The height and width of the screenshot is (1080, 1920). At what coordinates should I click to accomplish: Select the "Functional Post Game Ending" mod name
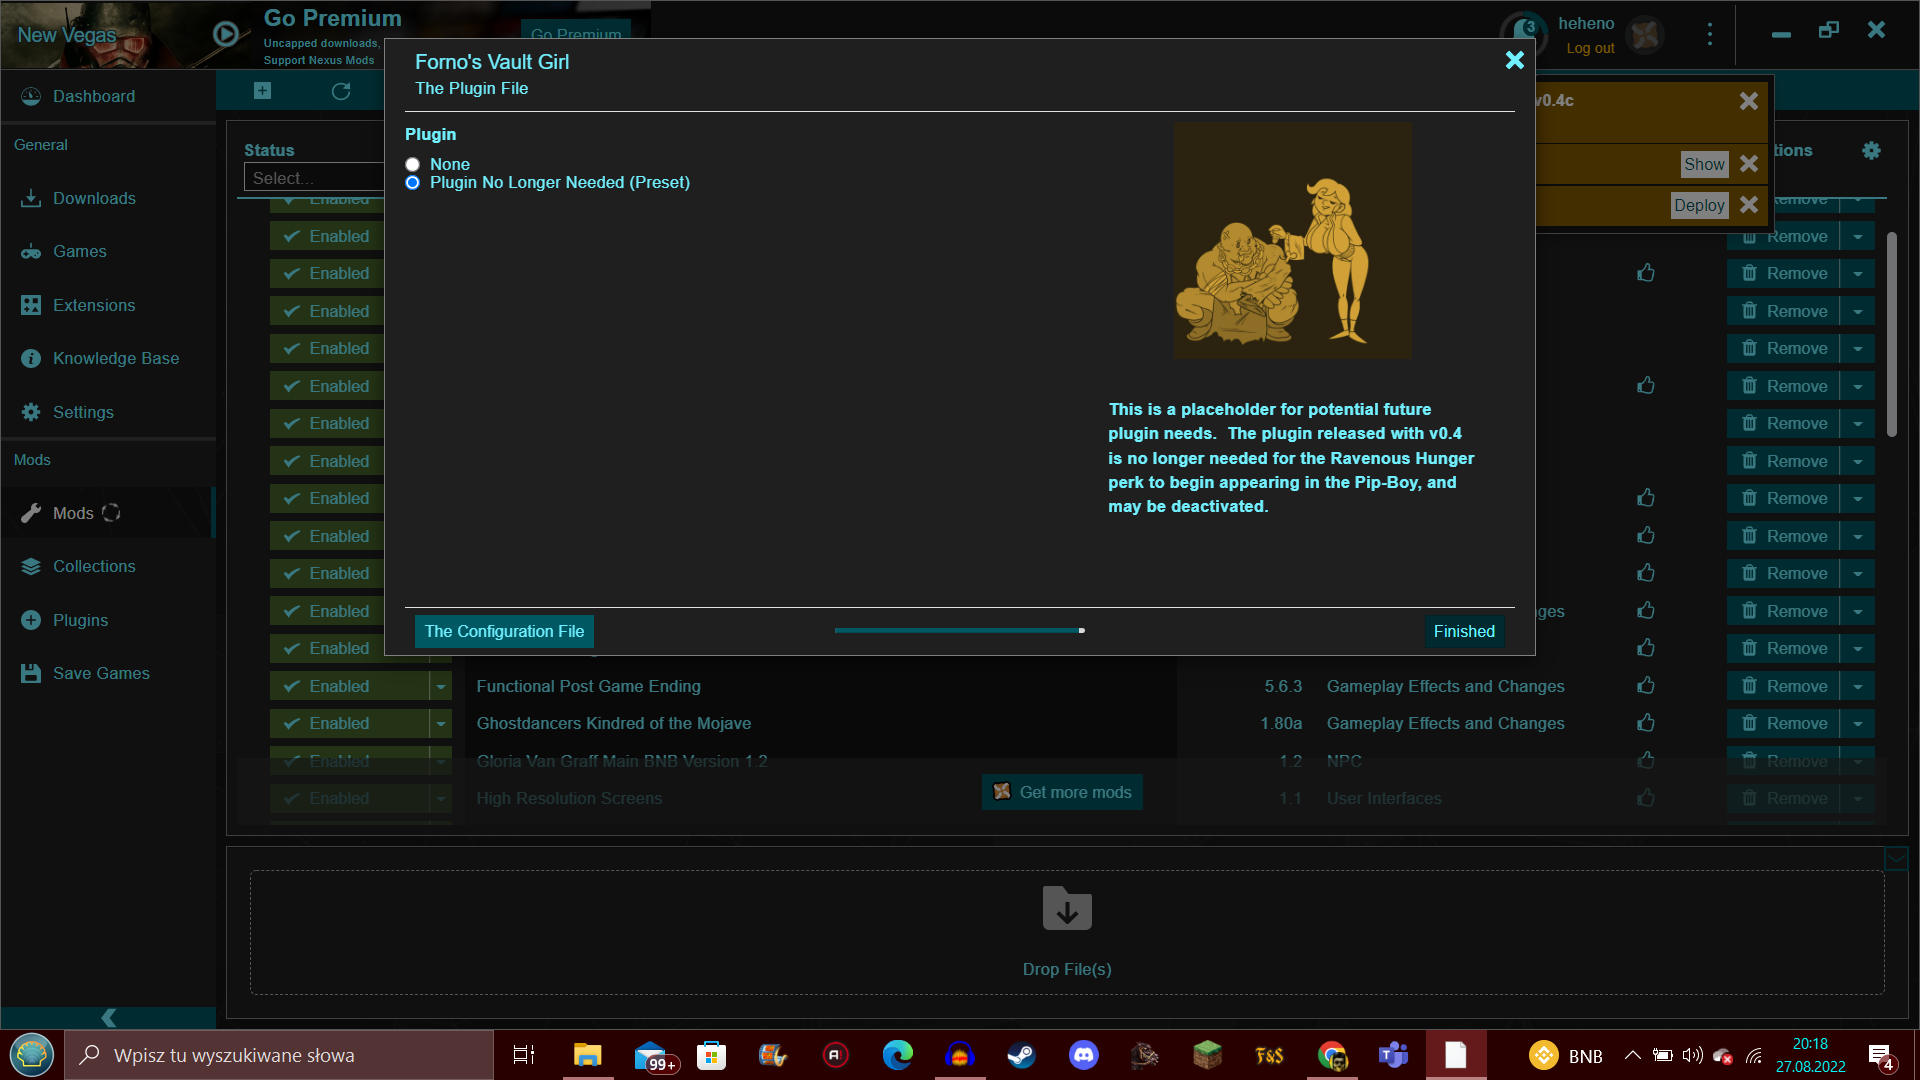(x=588, y=686)
